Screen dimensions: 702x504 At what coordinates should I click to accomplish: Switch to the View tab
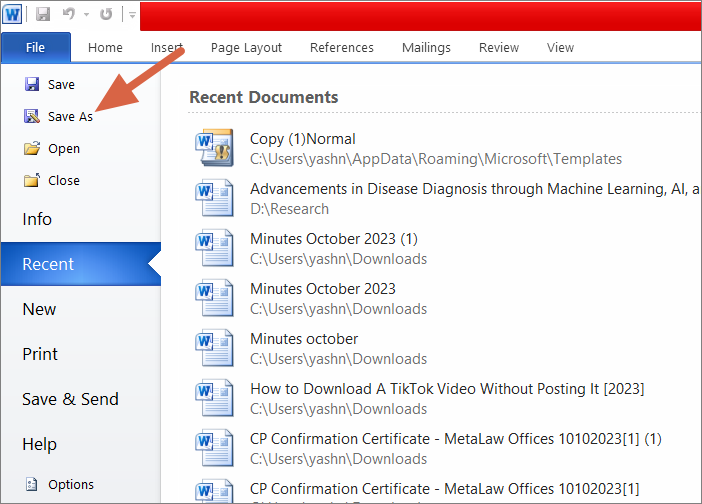(x=560, y=47)
